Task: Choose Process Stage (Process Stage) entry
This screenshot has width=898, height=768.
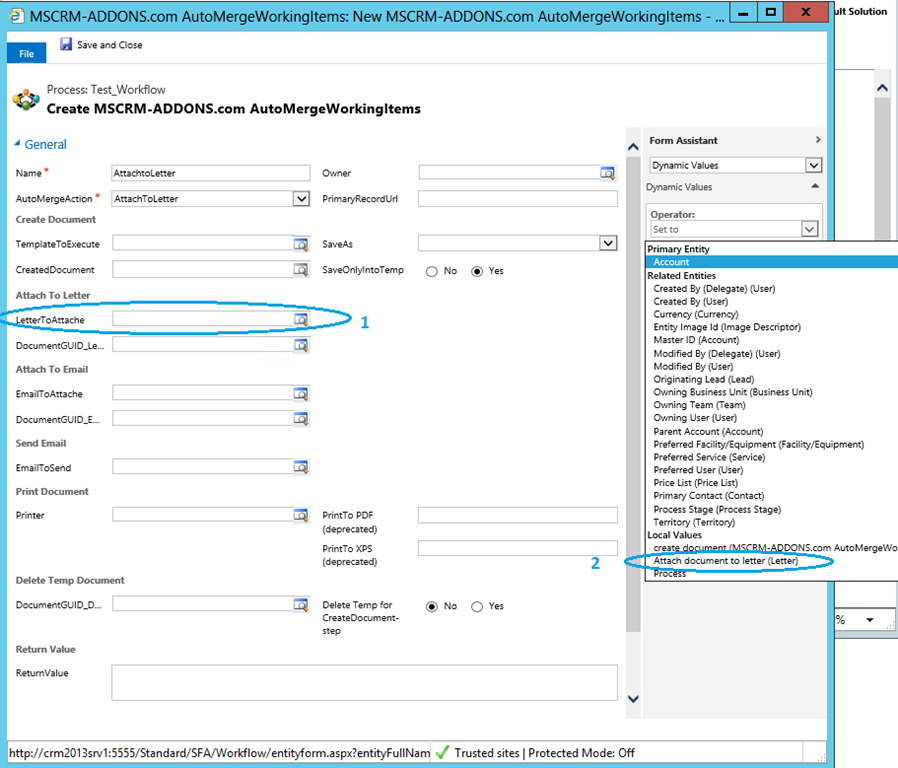Action: [x=717, y=509]
